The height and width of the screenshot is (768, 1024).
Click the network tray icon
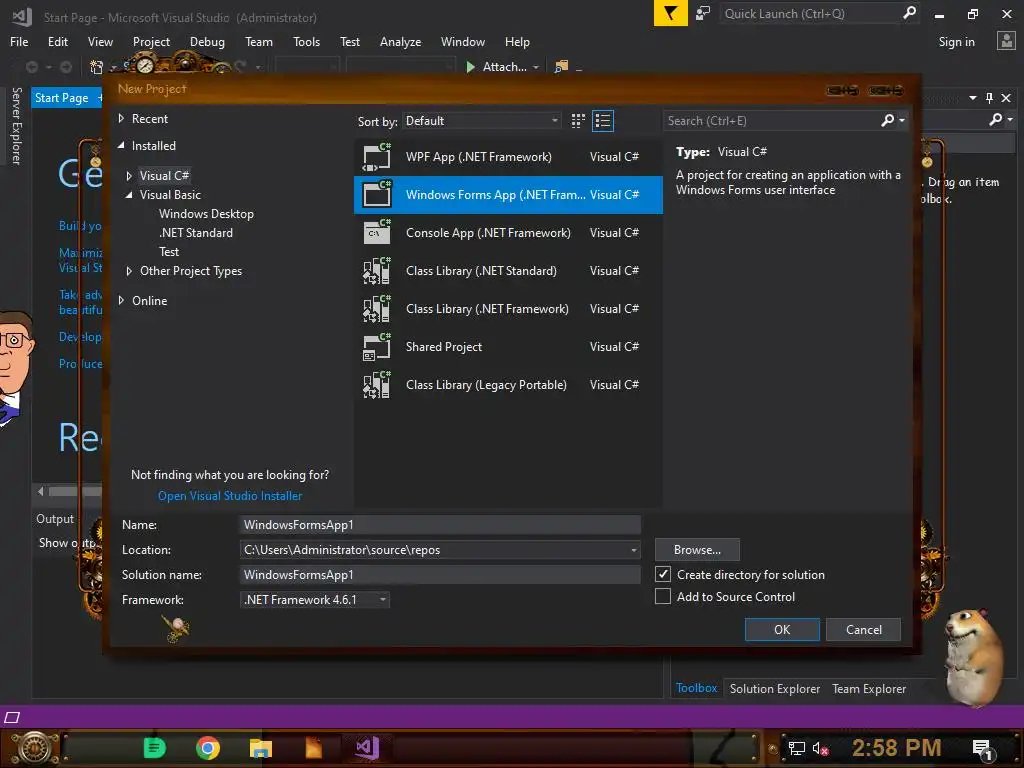(796, 748)
